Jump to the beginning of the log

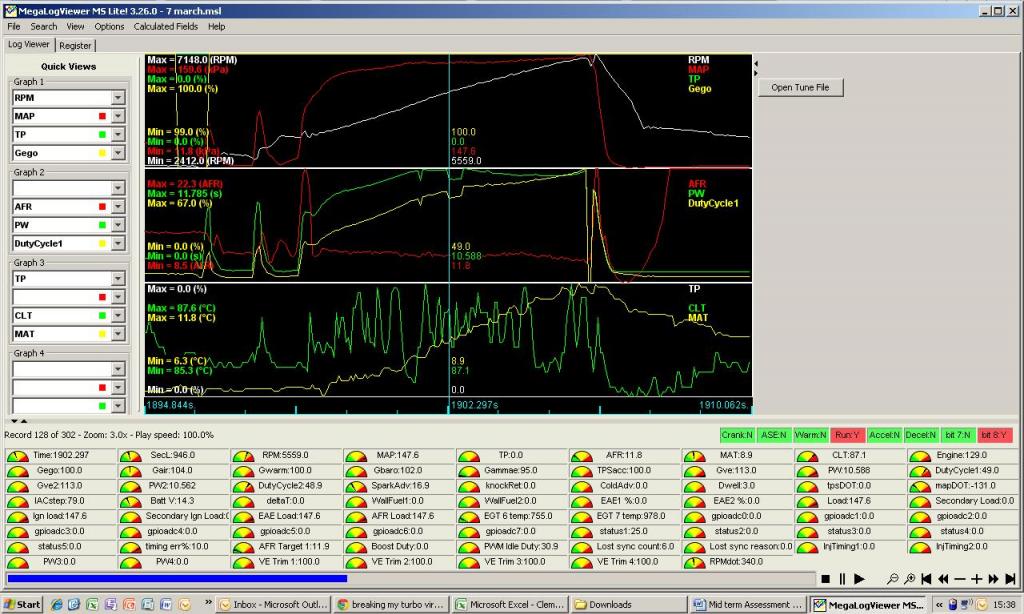(926, 579)
